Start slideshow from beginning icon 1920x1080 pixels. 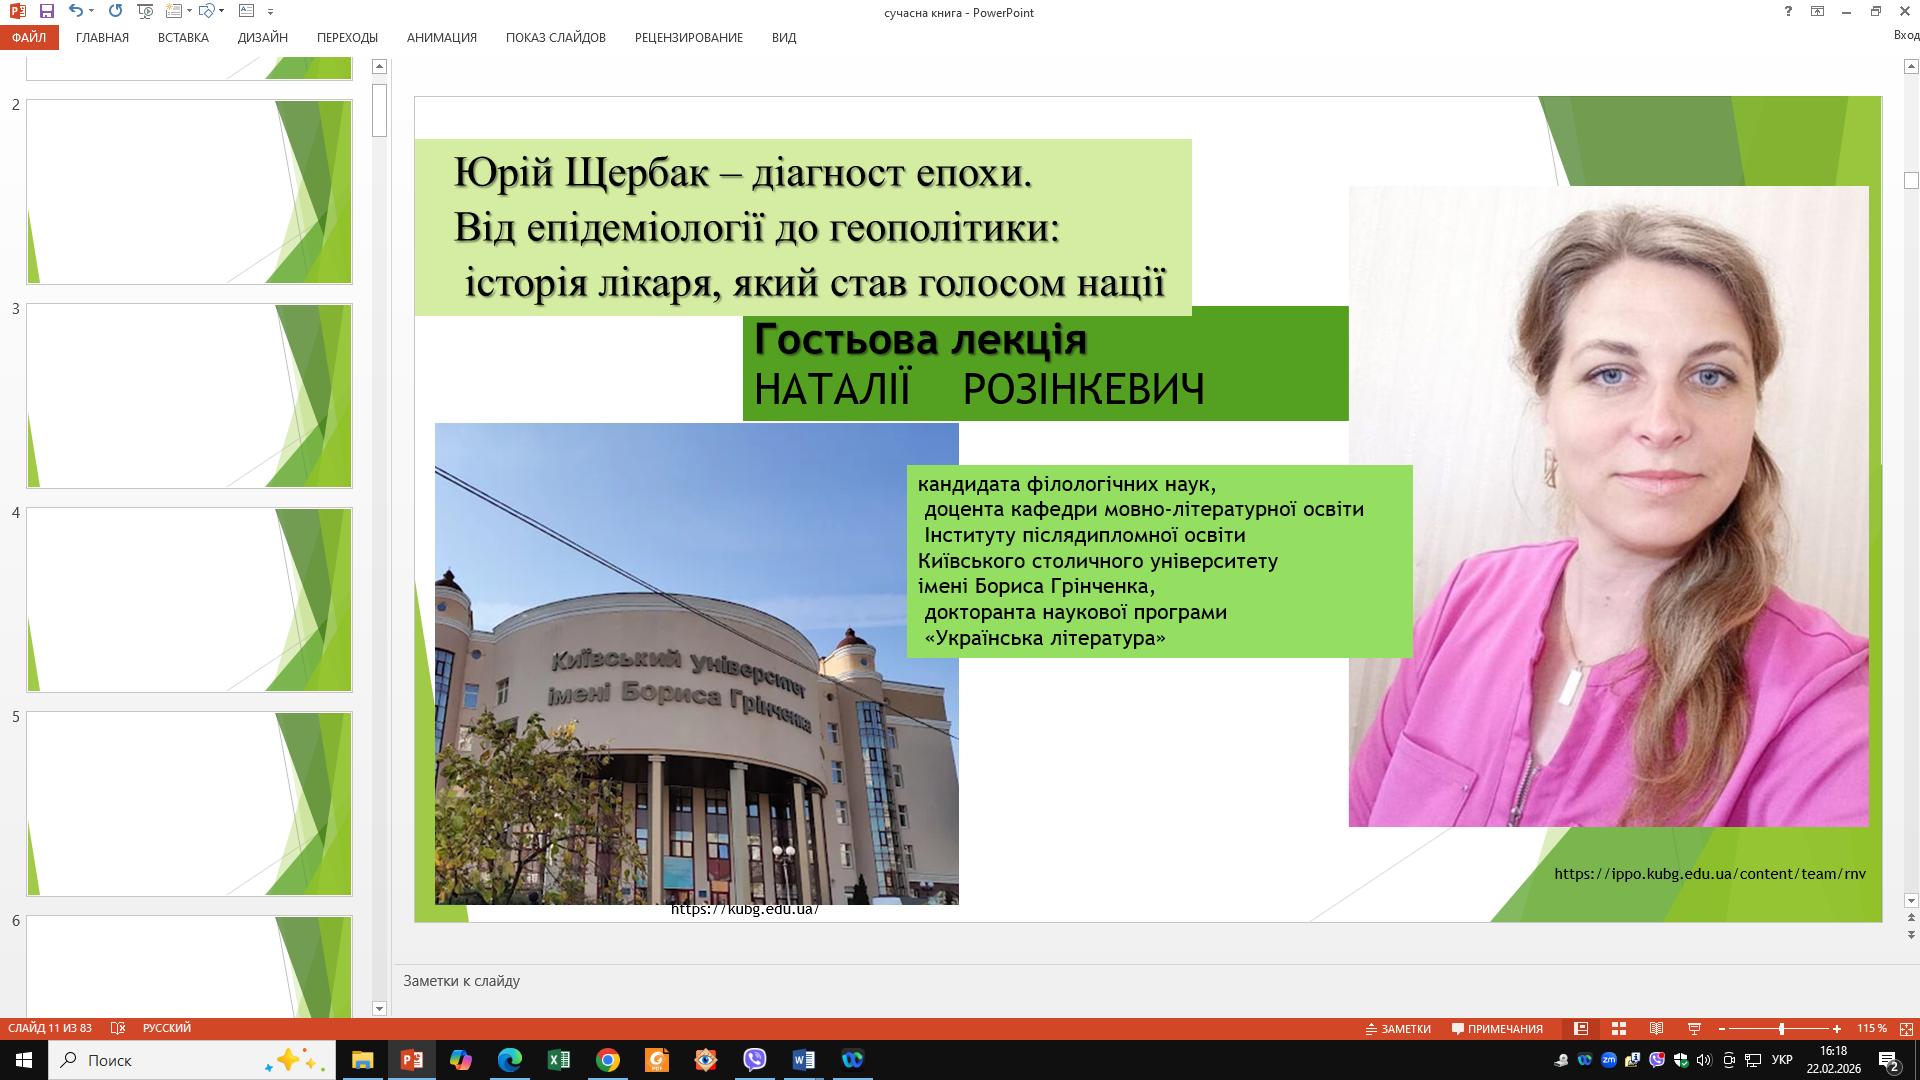click(x=145, y=11)
